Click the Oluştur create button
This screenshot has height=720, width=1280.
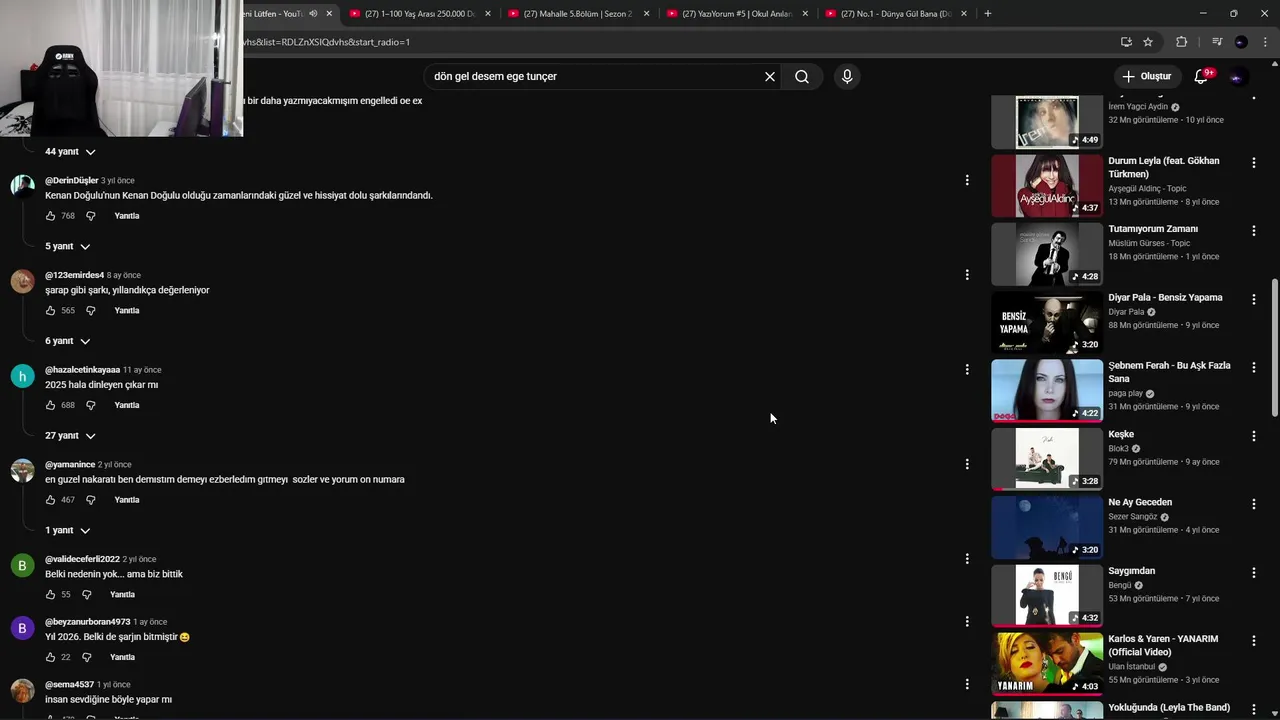[x=1146, y=76]
